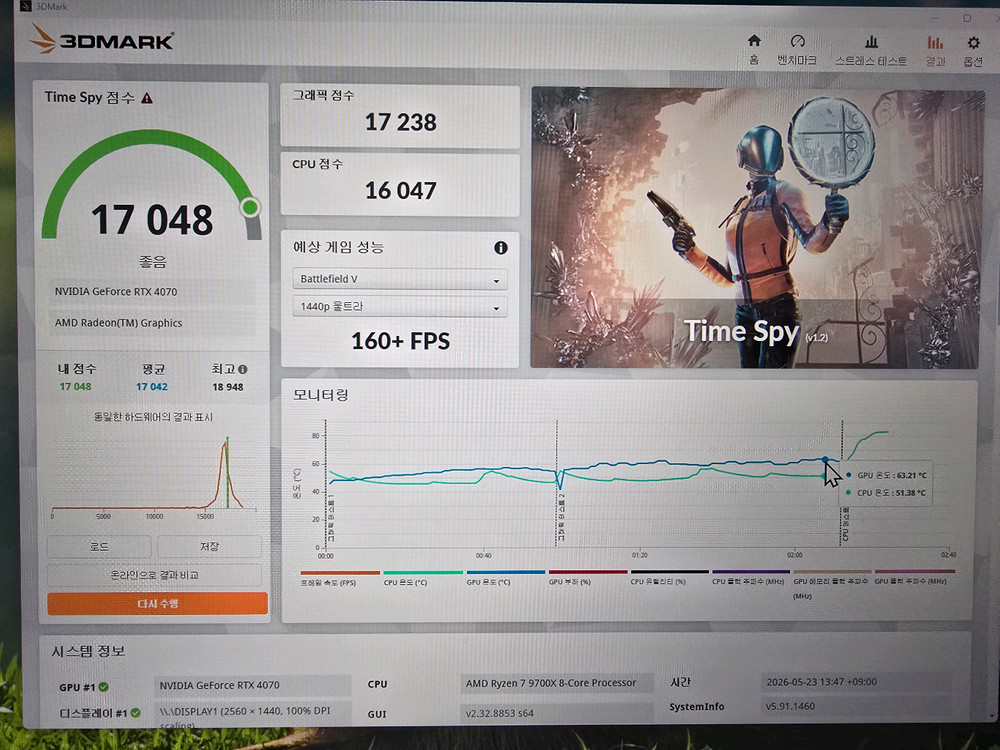Click the 3DMark logo
1000x750 pixels.
pos(101,40)
